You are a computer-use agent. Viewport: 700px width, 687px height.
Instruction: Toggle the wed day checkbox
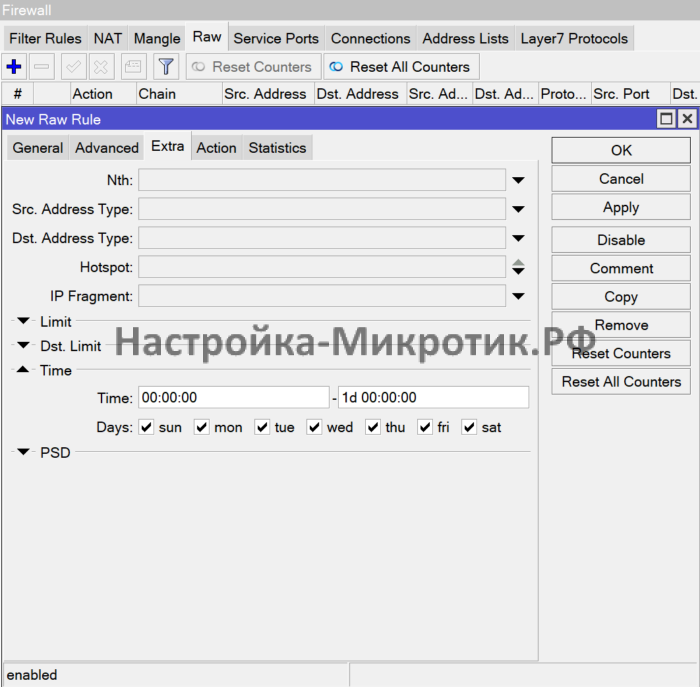(x=314, y=427)
